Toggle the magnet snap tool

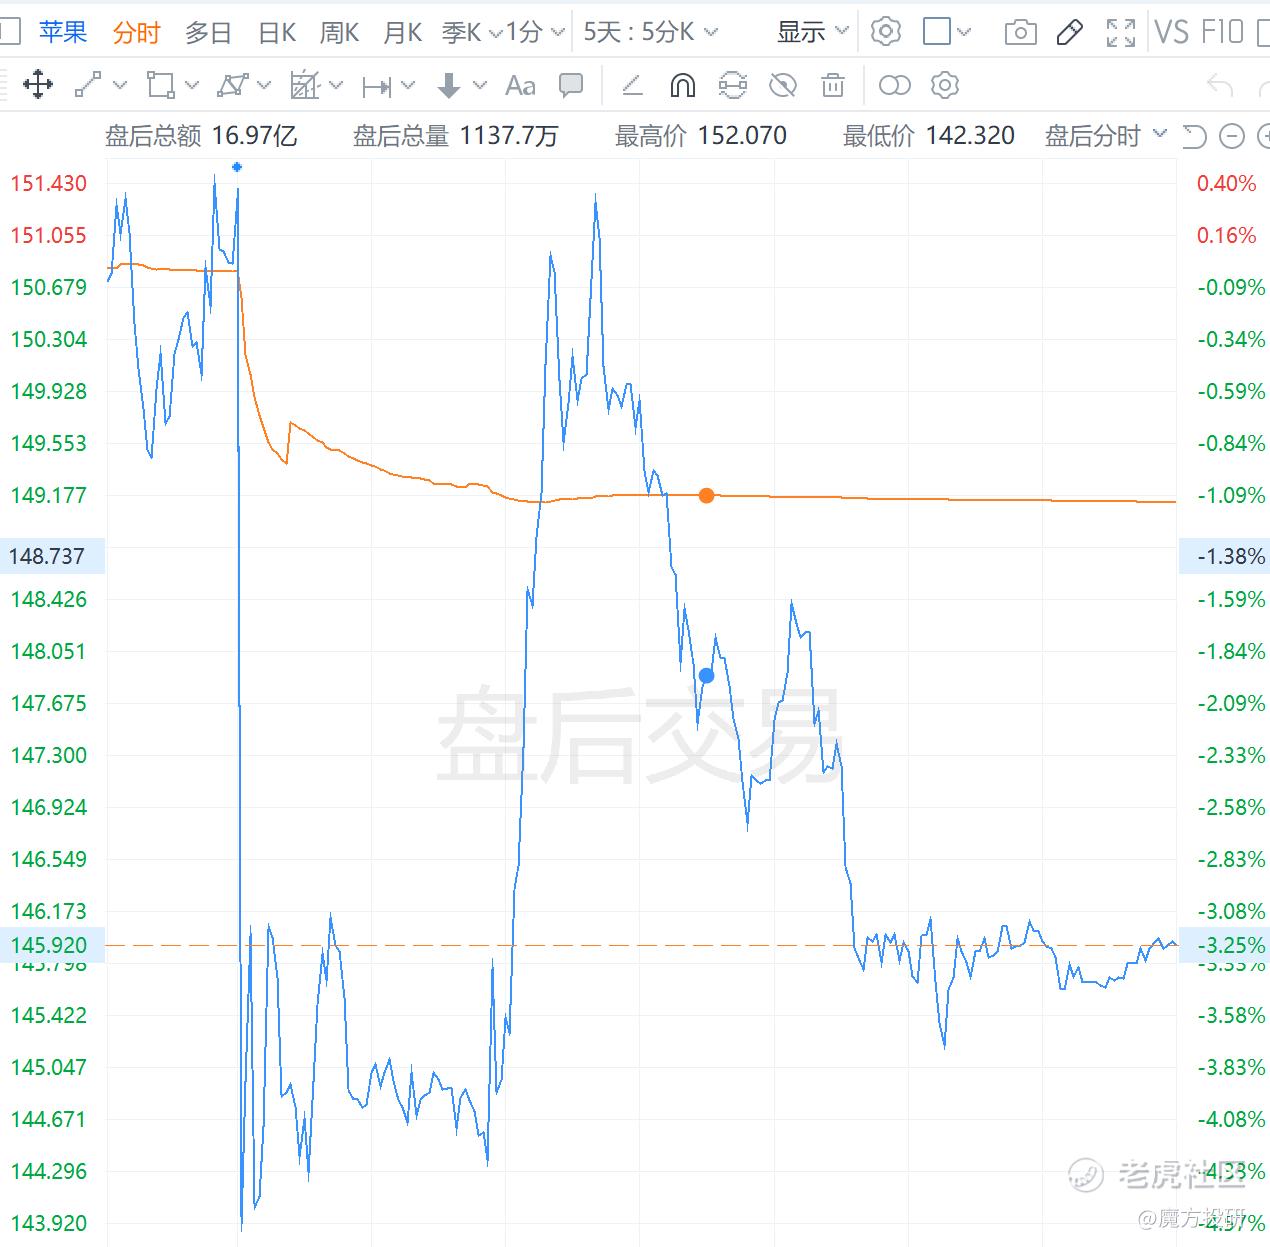tap(682, 86)
